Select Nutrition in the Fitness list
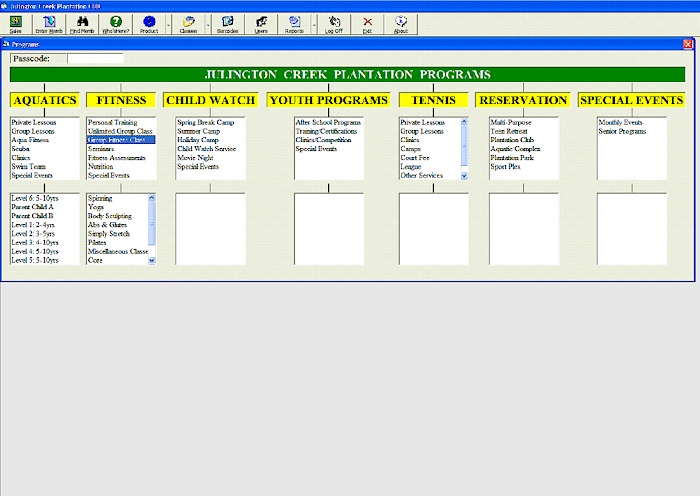 (100, 167)
